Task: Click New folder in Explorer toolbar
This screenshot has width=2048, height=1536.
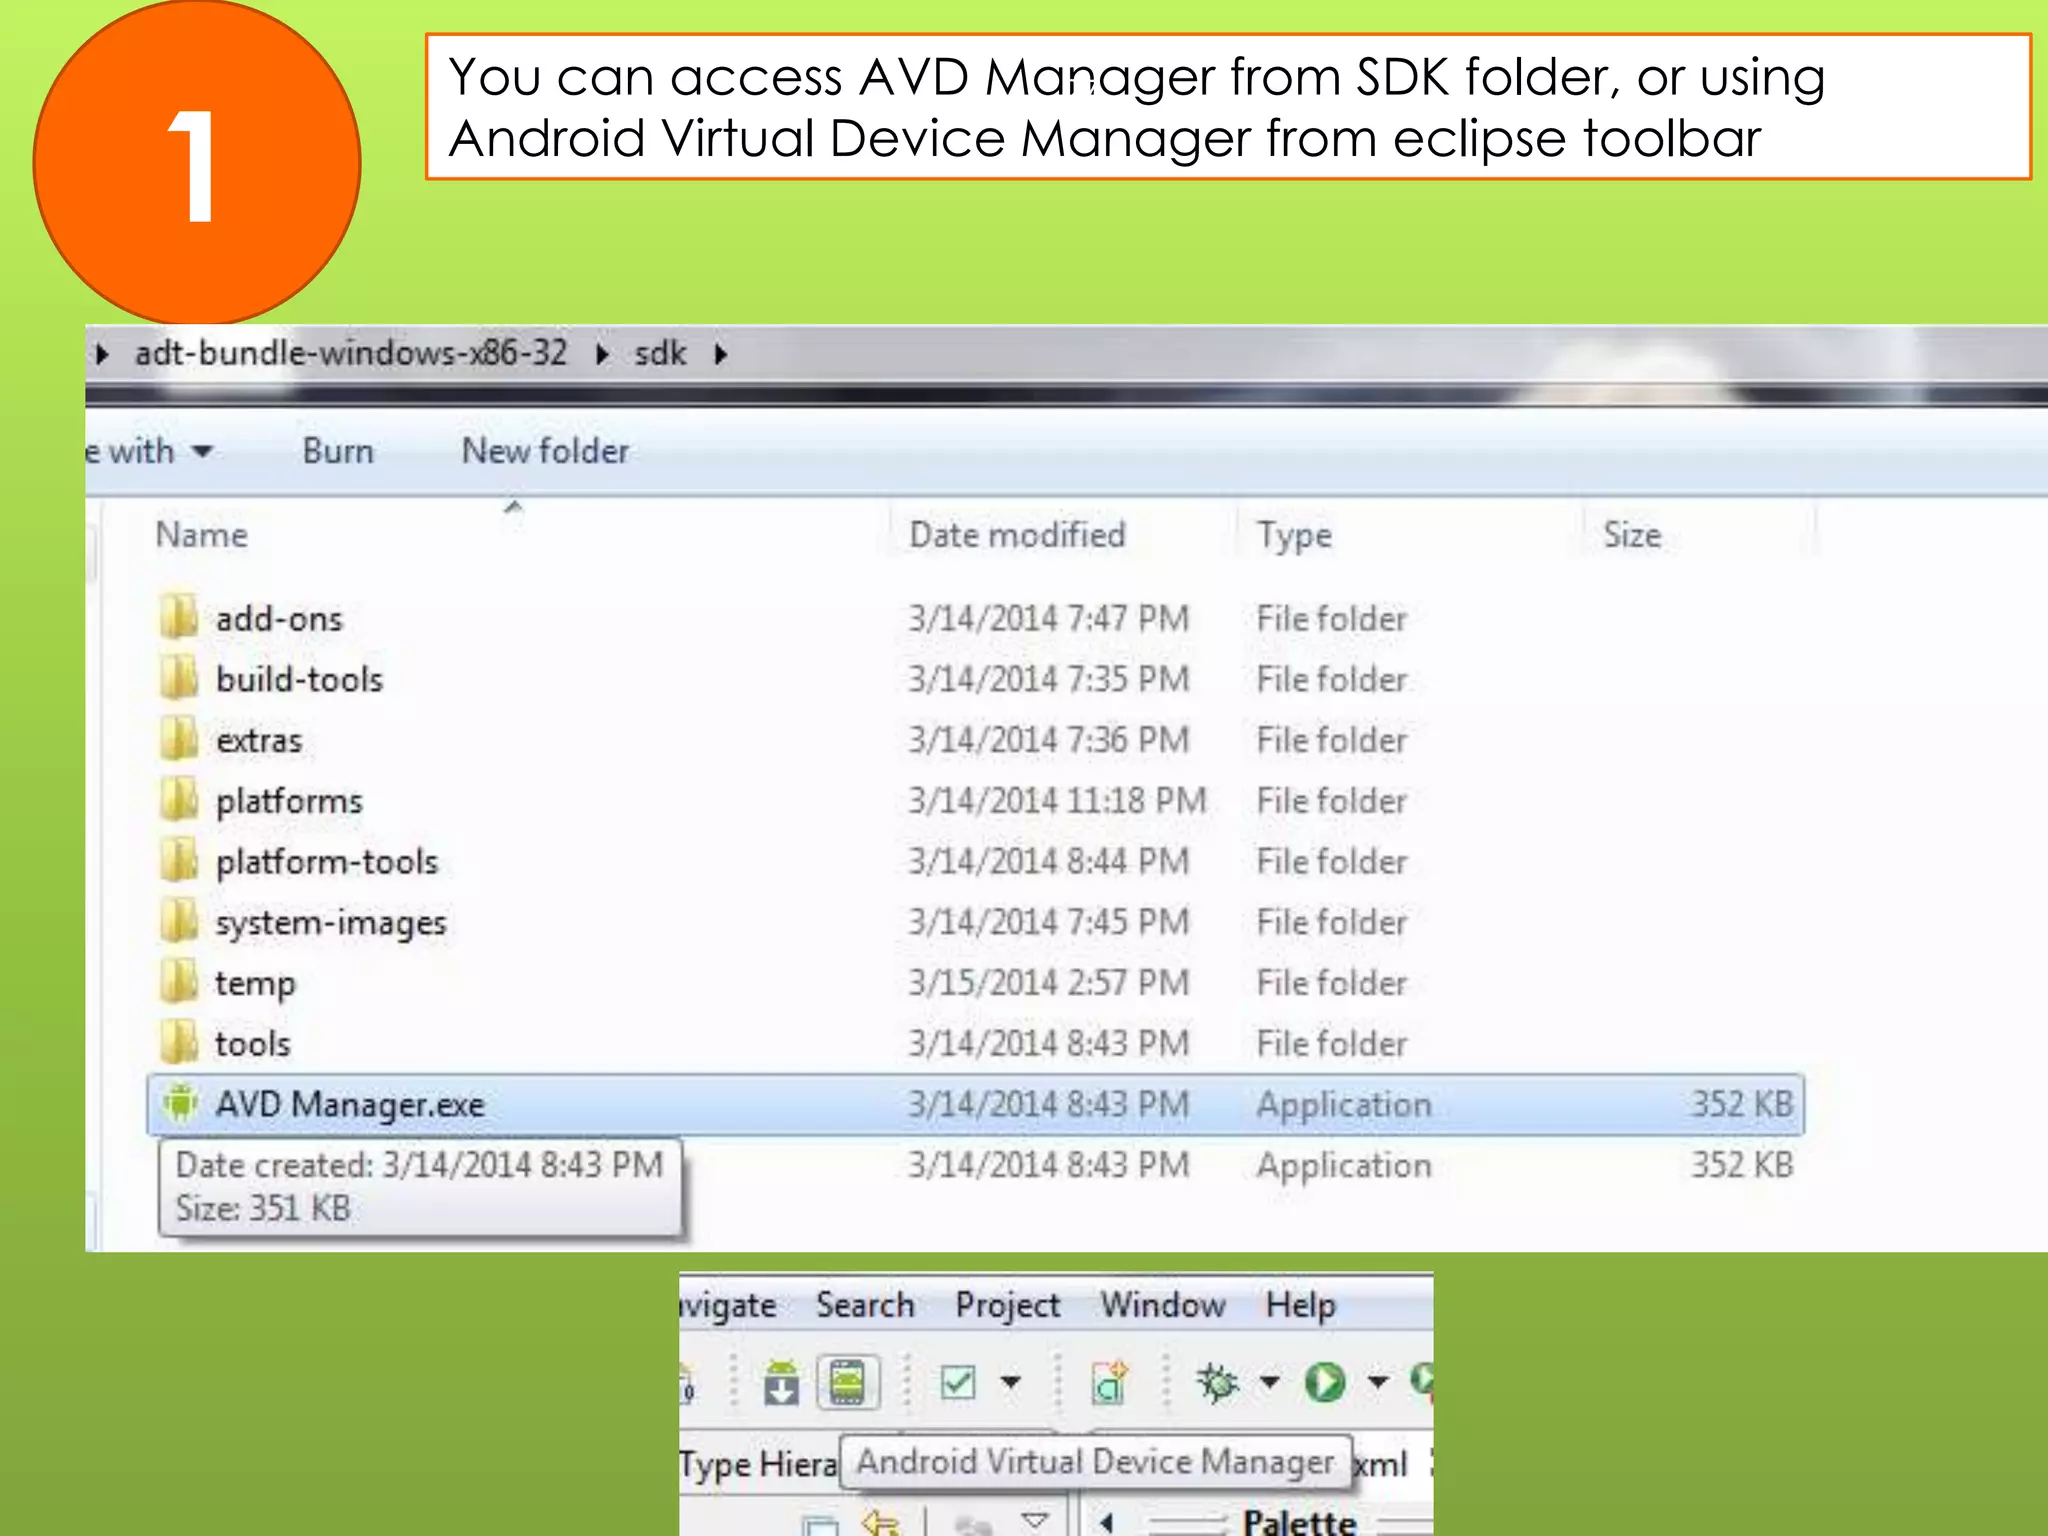Action: coord(545,451)
